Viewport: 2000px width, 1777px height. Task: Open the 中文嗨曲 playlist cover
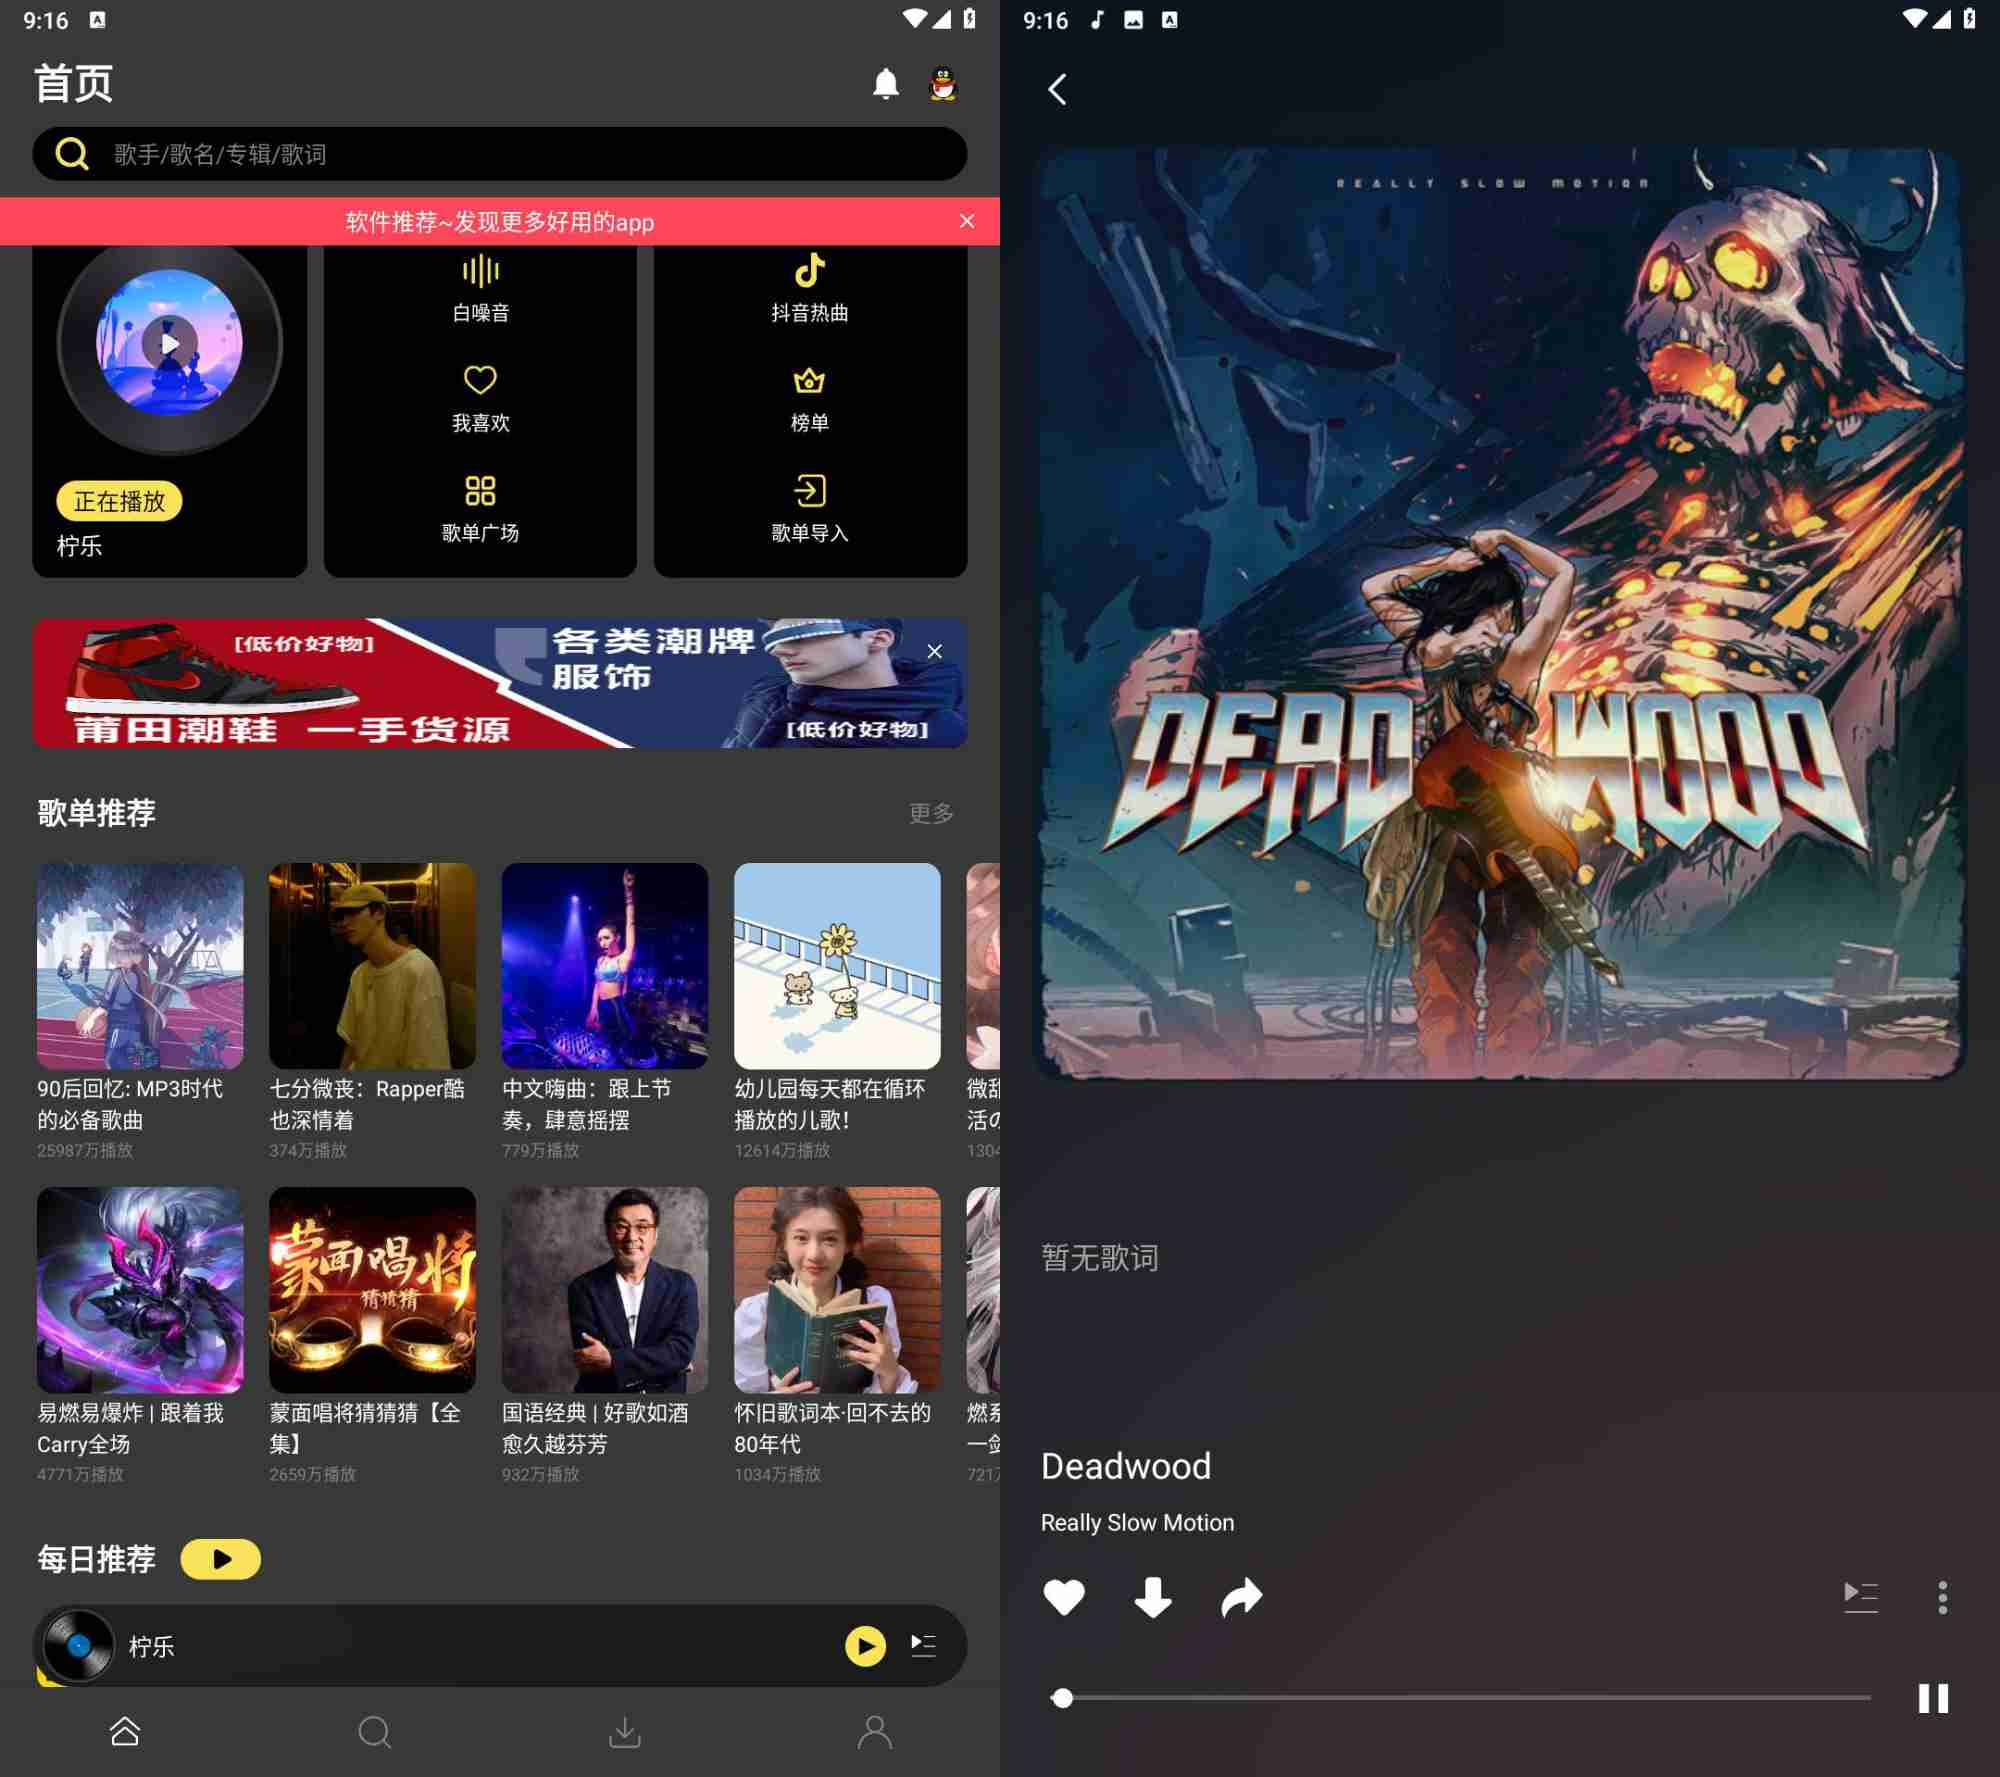(x=605, y=966)
